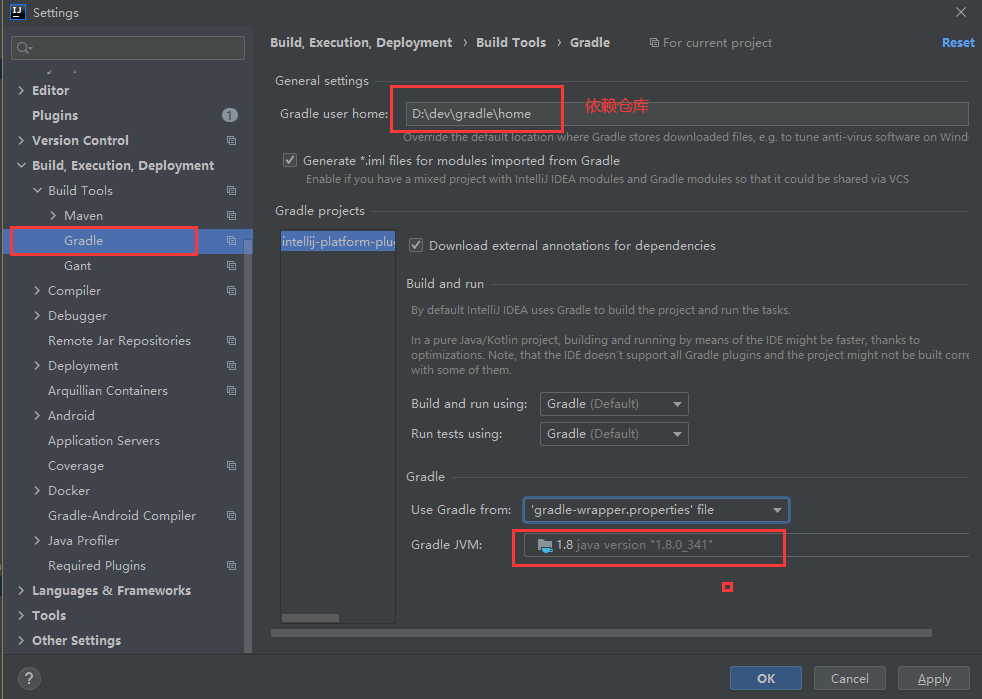Expand the Debugger node
The height and width of the screenshot is (699, 982).
pyautogui.click(x=37, y=316)
